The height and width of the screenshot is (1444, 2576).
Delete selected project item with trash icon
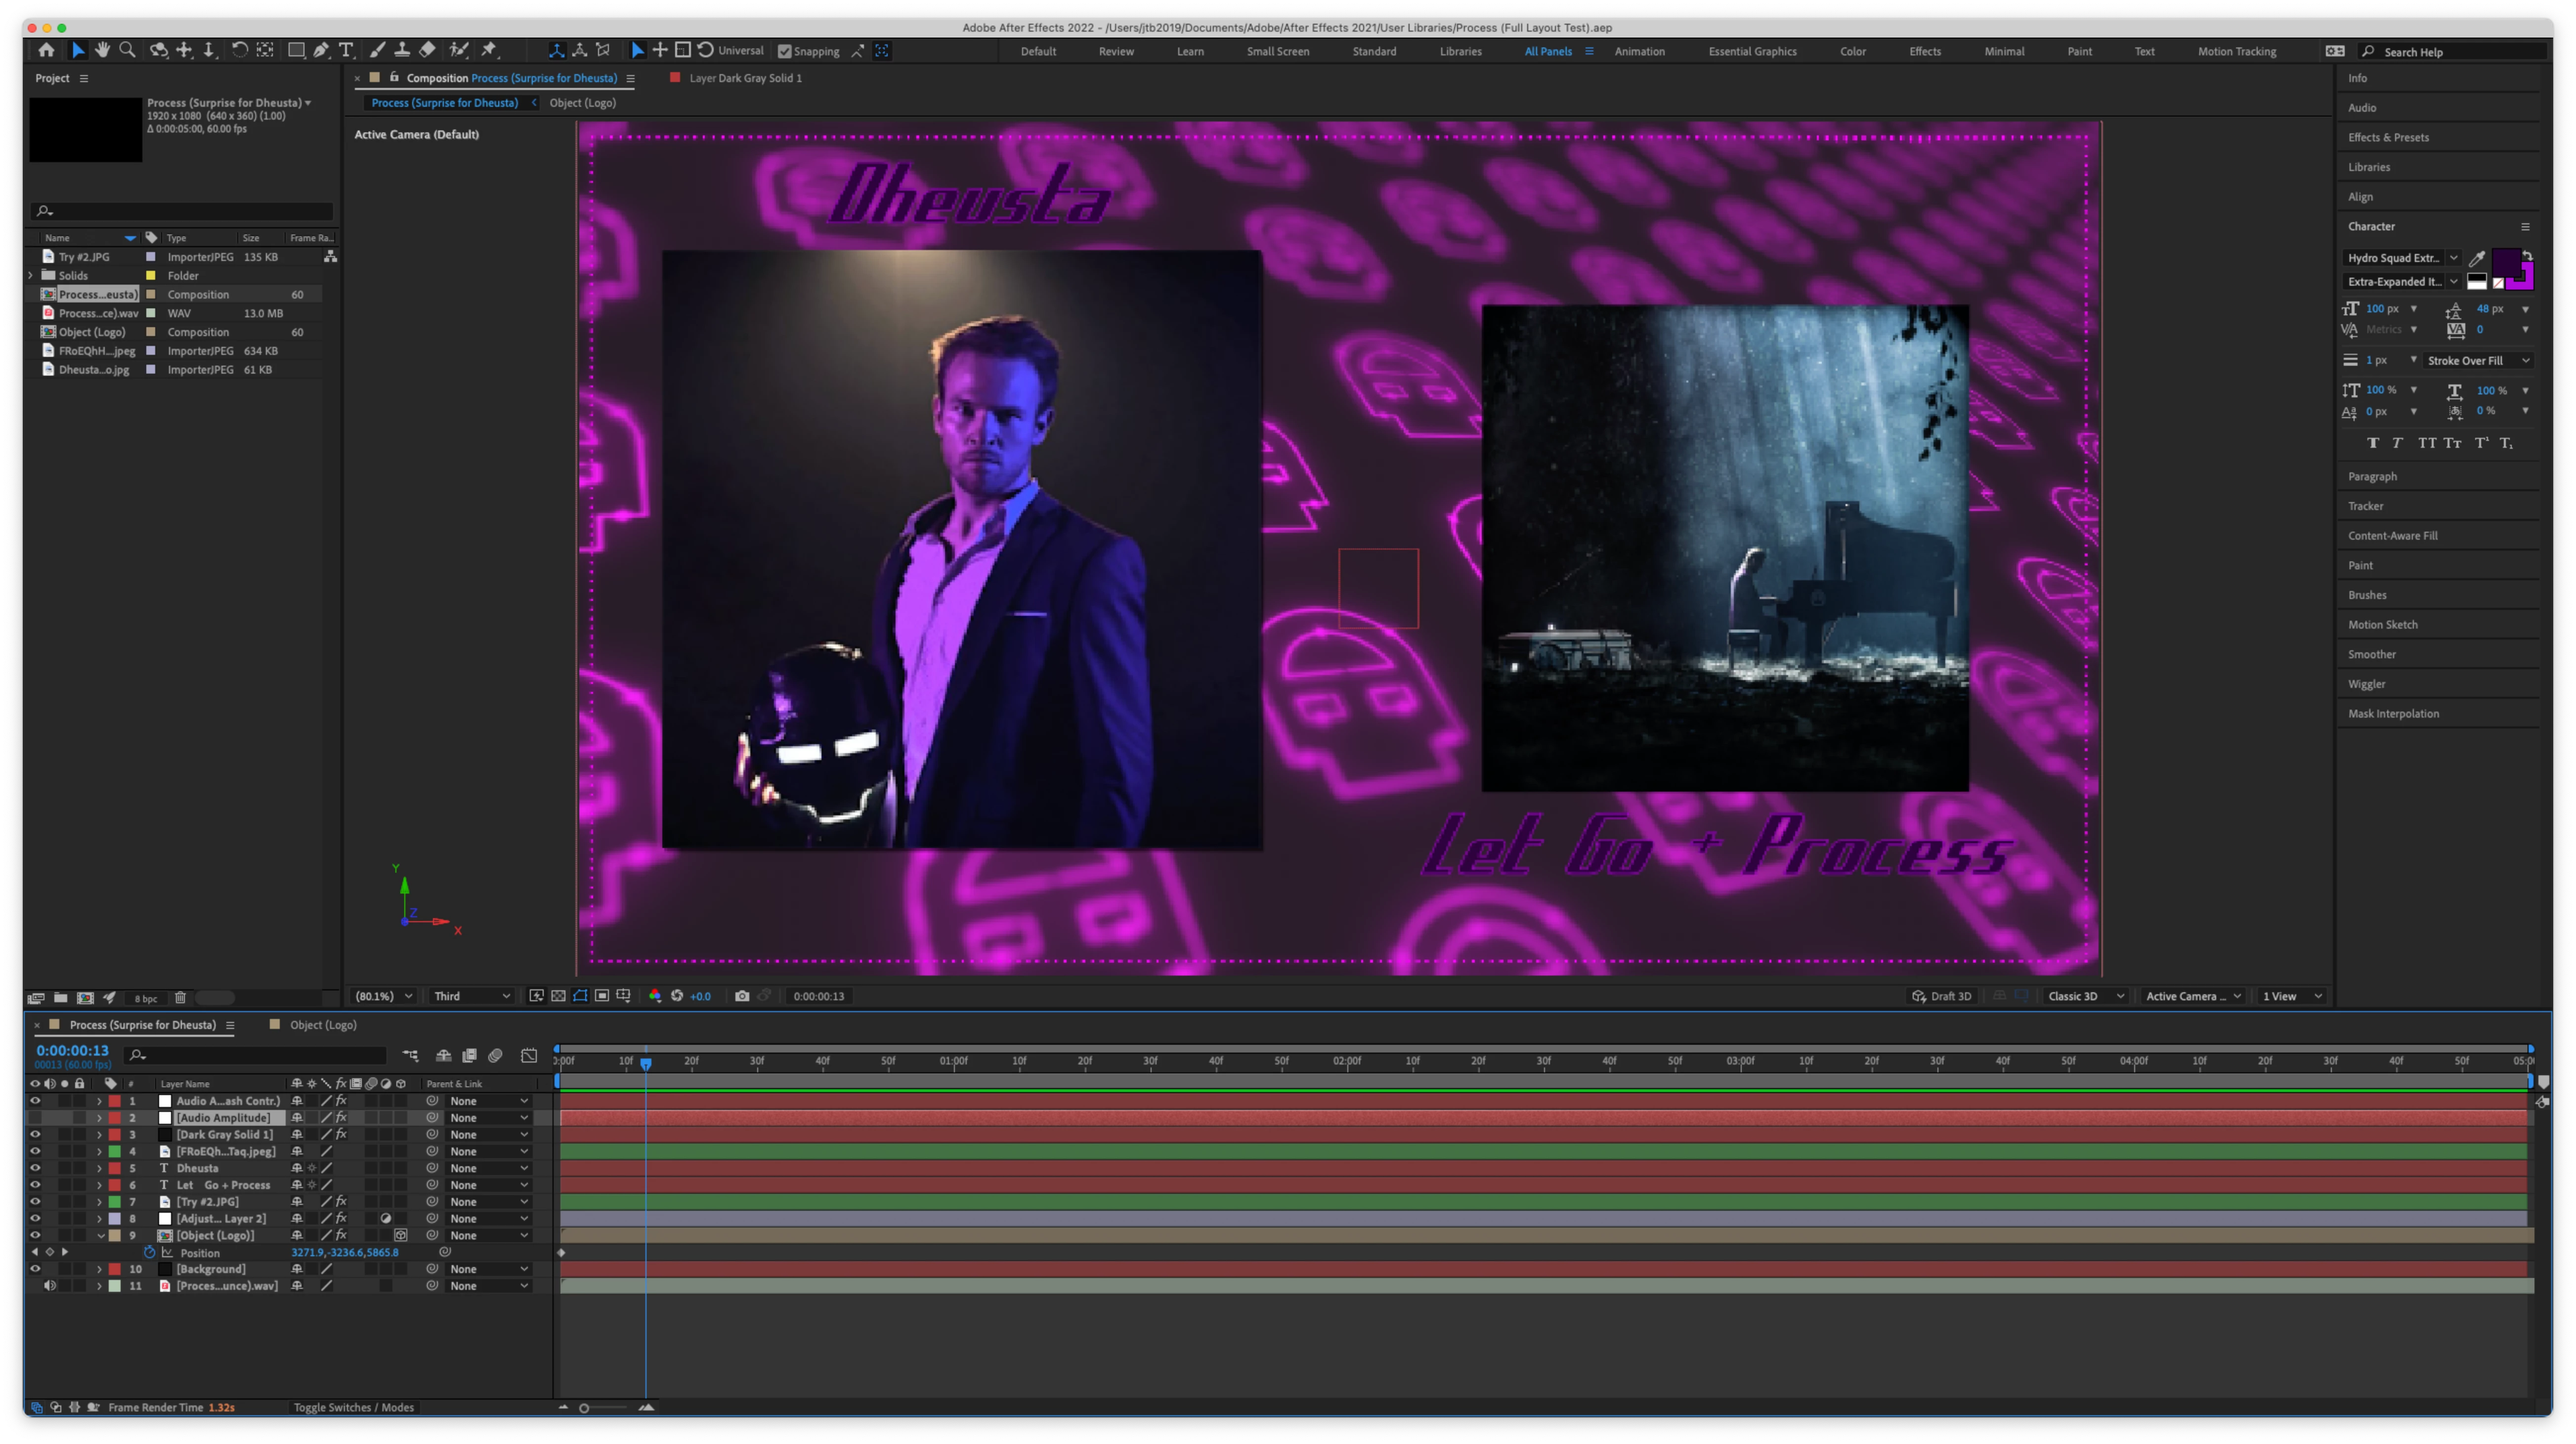tap(180, 997)
